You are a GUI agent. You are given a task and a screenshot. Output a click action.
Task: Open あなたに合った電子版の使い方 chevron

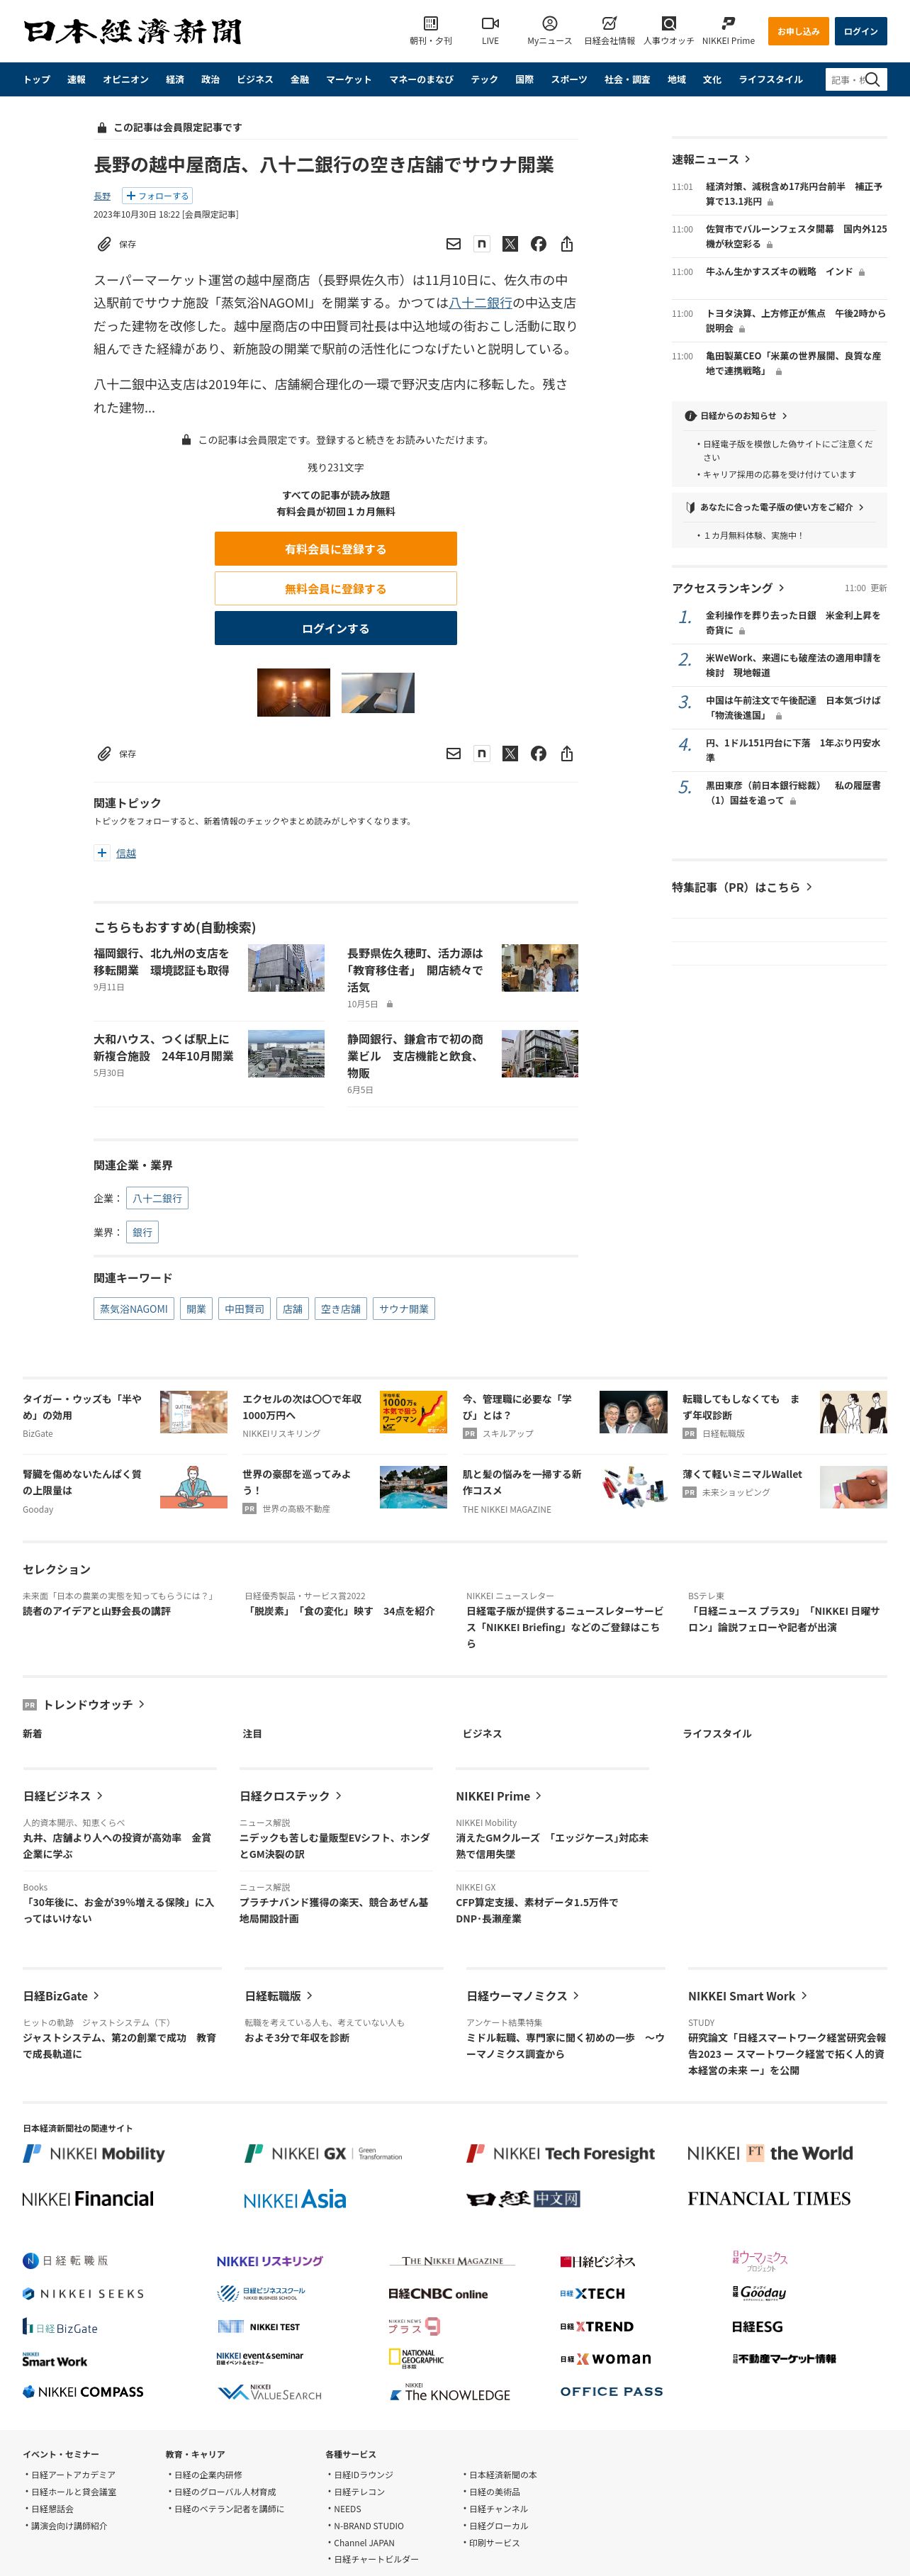pos(861,507)
